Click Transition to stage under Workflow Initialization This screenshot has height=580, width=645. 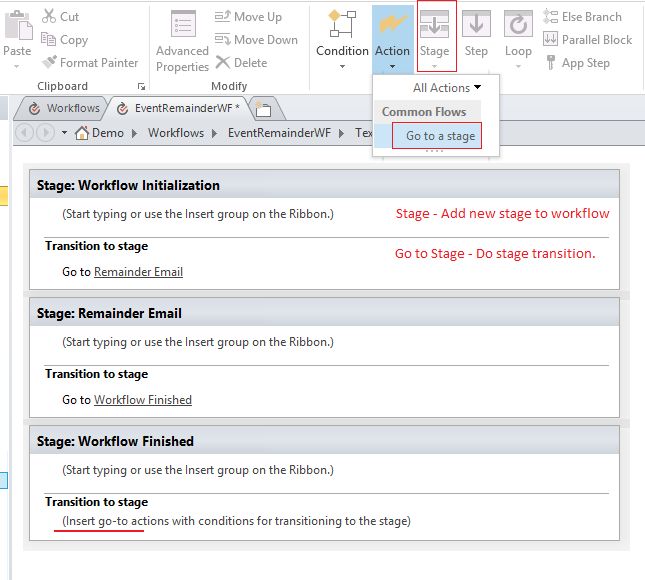97,246
